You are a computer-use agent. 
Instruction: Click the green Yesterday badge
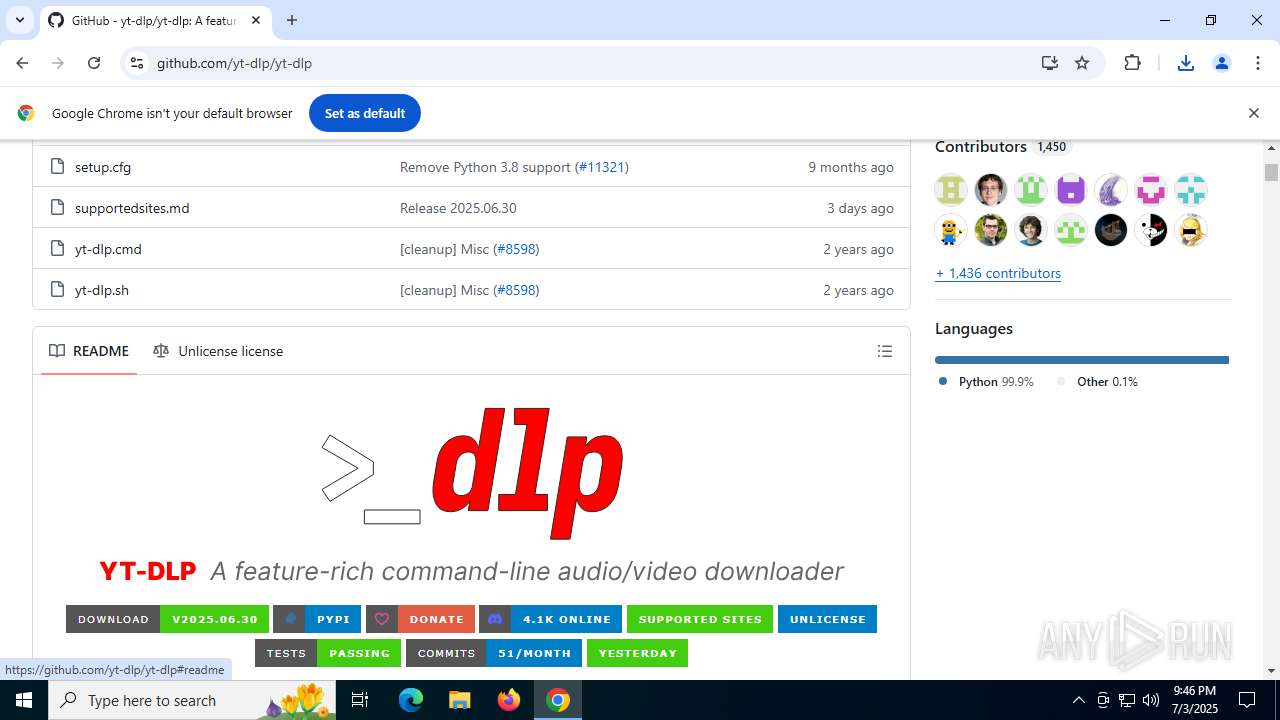[x=637, y=653]
